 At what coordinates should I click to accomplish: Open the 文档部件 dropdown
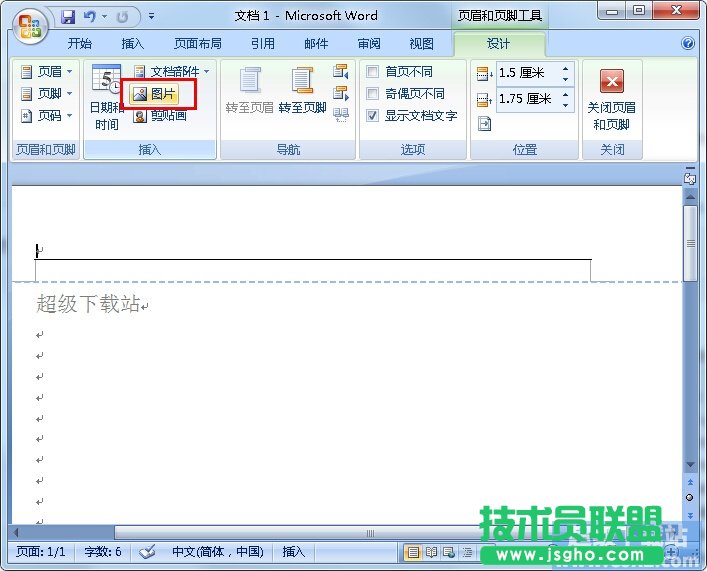[x=172, y=72]
